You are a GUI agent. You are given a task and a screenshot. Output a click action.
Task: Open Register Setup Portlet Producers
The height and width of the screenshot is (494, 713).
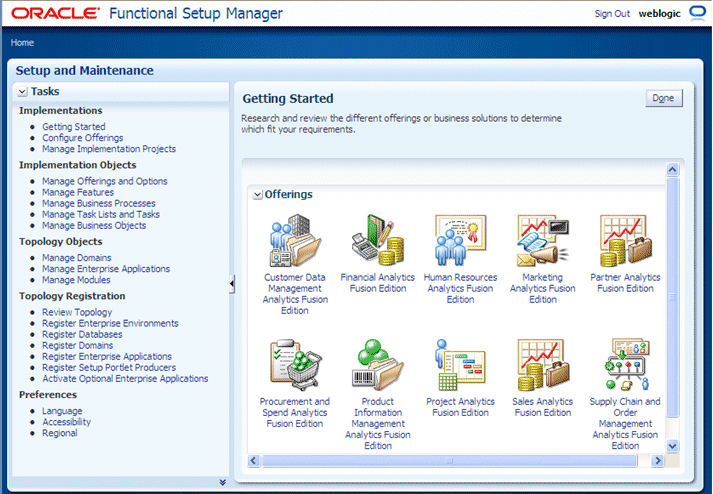[109, 368]
